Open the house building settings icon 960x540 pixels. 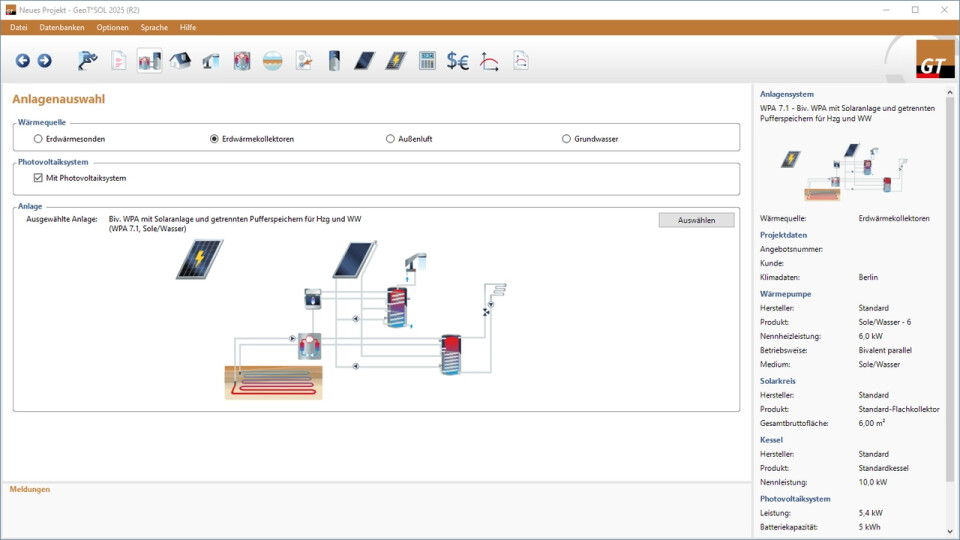tap(180, 61)
